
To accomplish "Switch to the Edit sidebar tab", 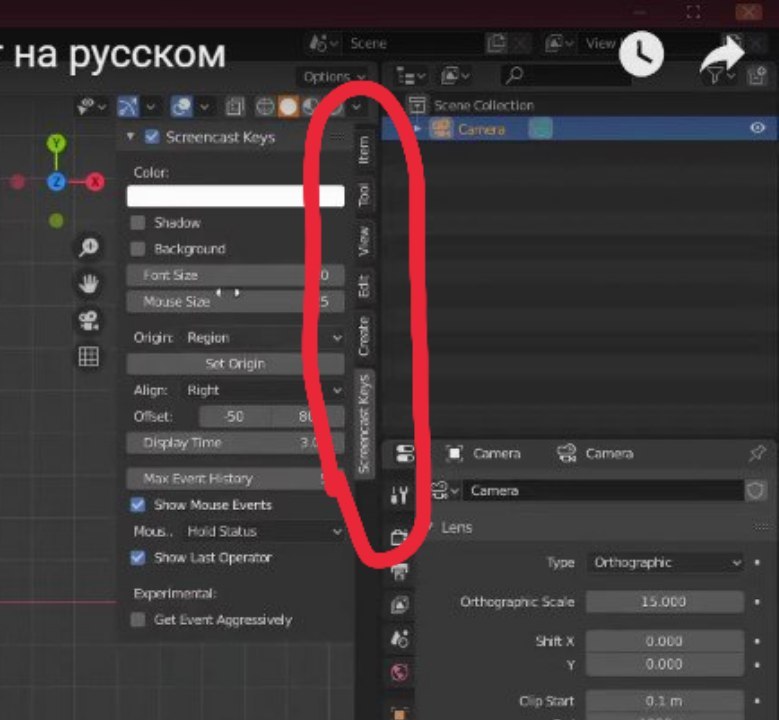I will pyautogui.click(x=364, y=285).
